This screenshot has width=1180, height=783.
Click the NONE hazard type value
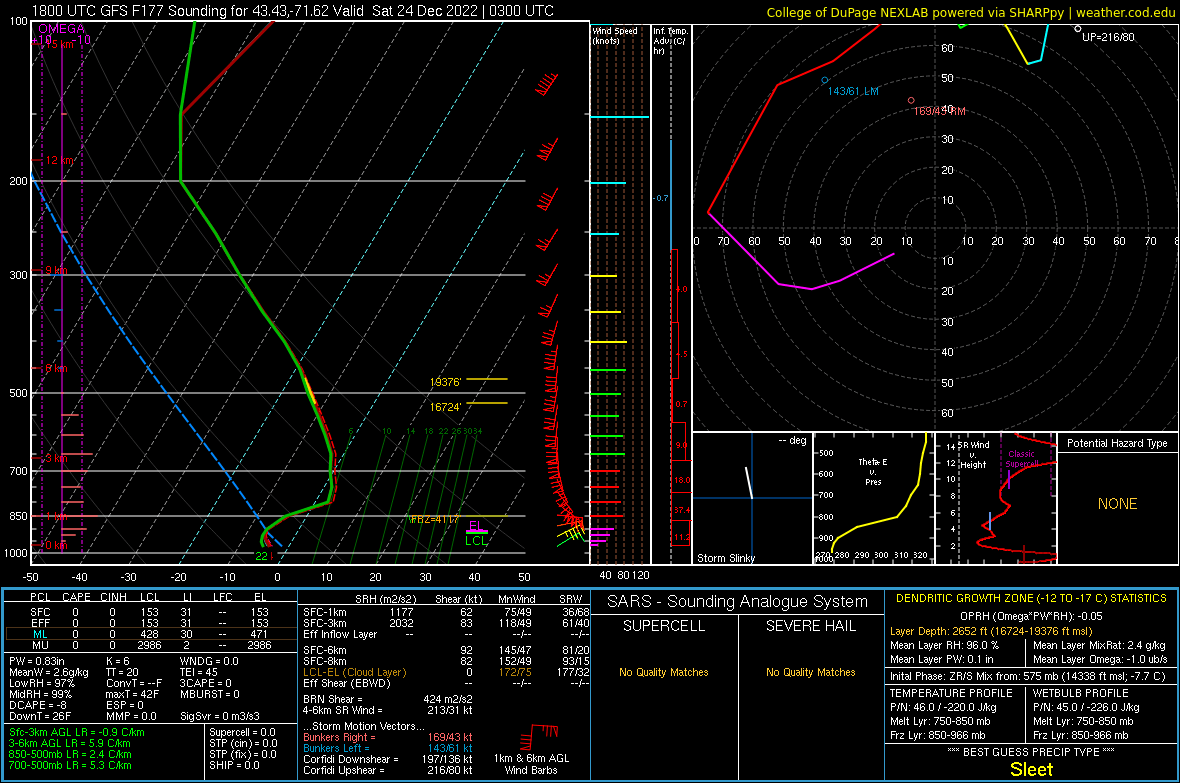click(1117, 504)
